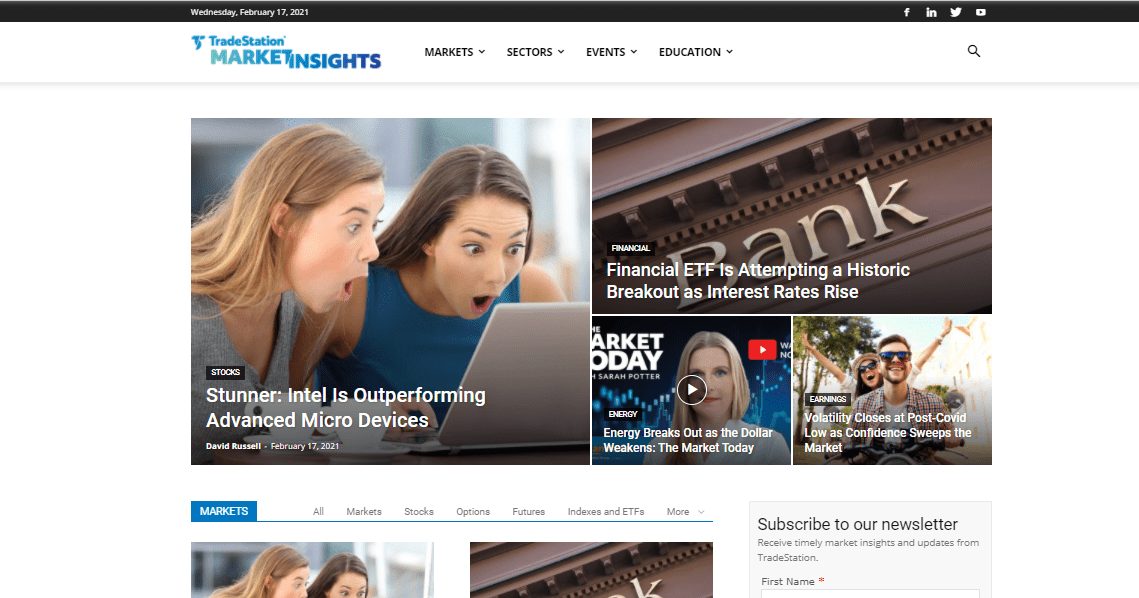Expand the SECTORS navigation menu
Screen dimensions: 1139x598
[535, 52]
